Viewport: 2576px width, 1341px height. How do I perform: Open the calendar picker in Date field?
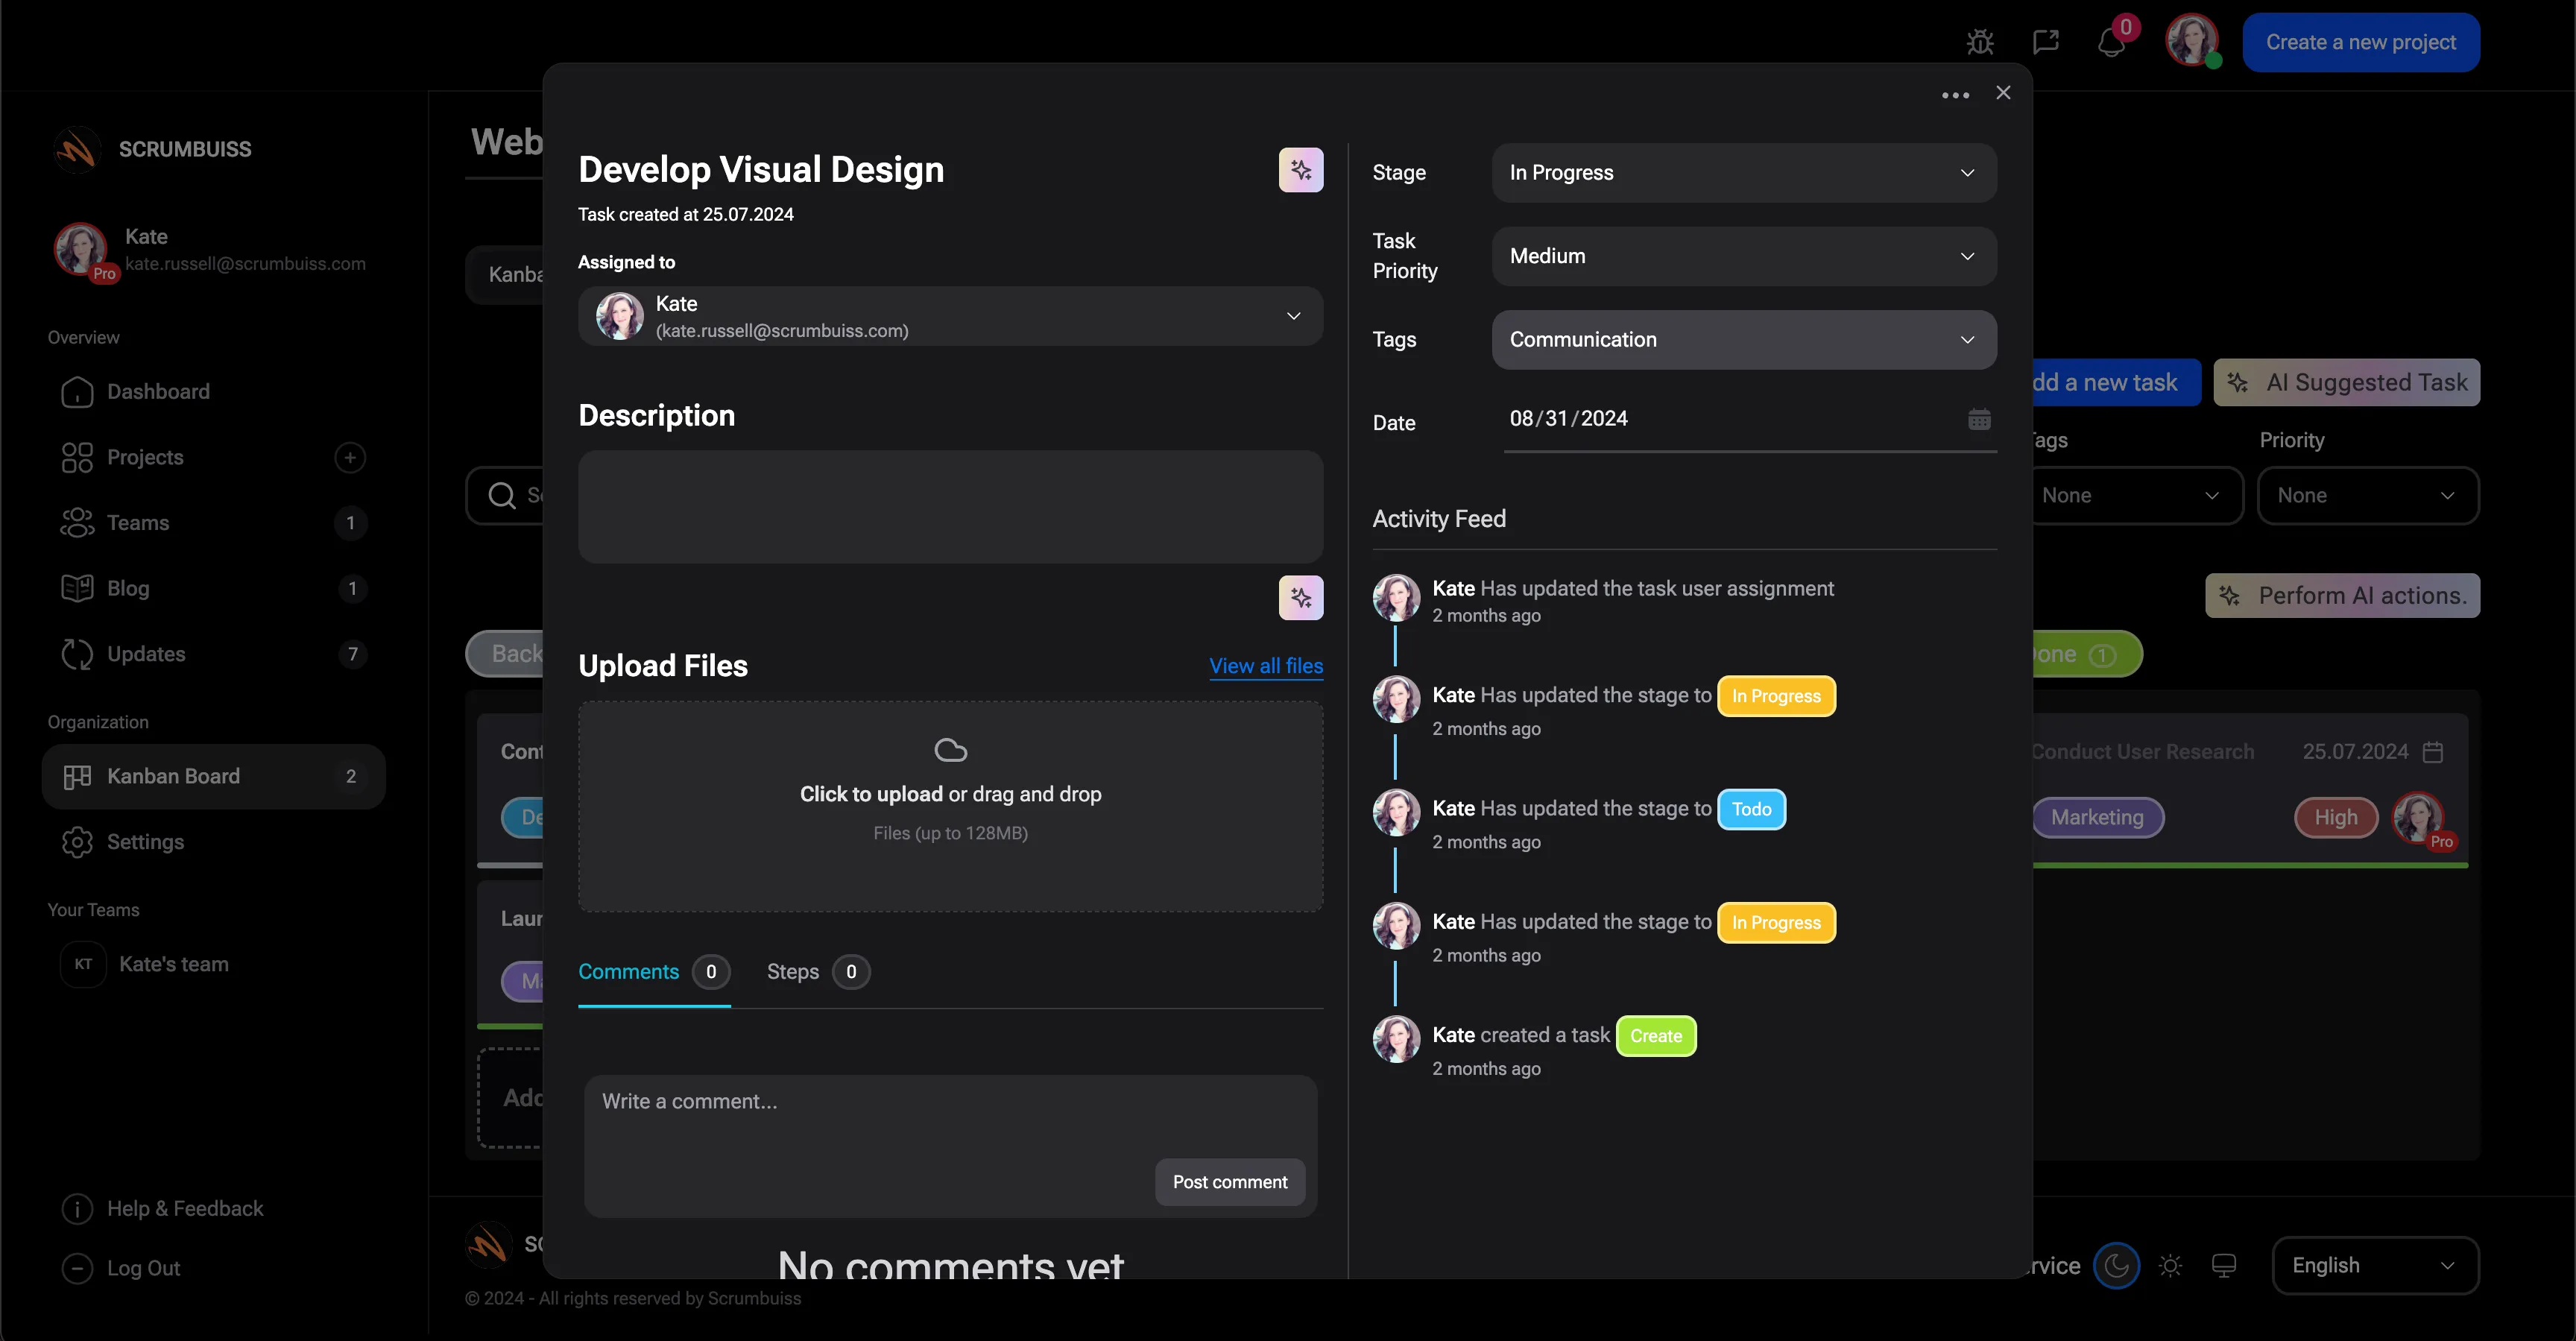pyautogui.click(x=1979, y=419)
